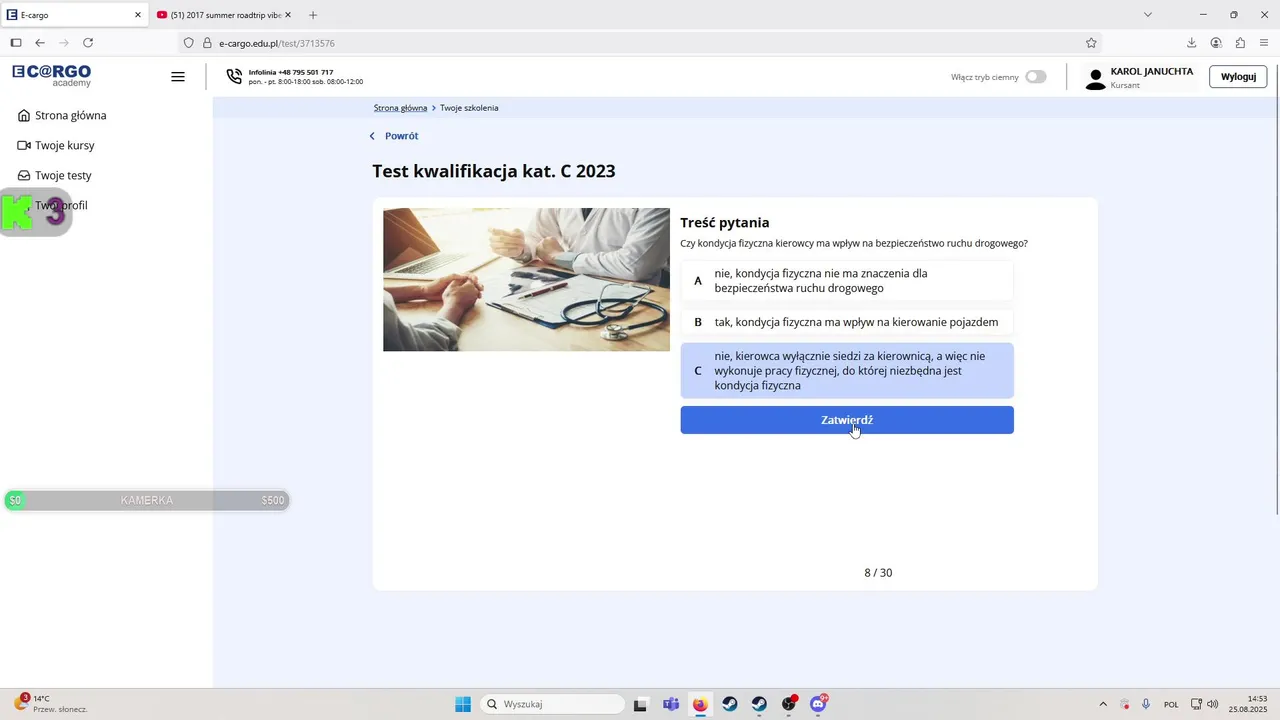Screen dimensions: 1280x720
Task: Close the 2017 summer roadtrip YouTube tab
Action: click(x=288, y=15)
